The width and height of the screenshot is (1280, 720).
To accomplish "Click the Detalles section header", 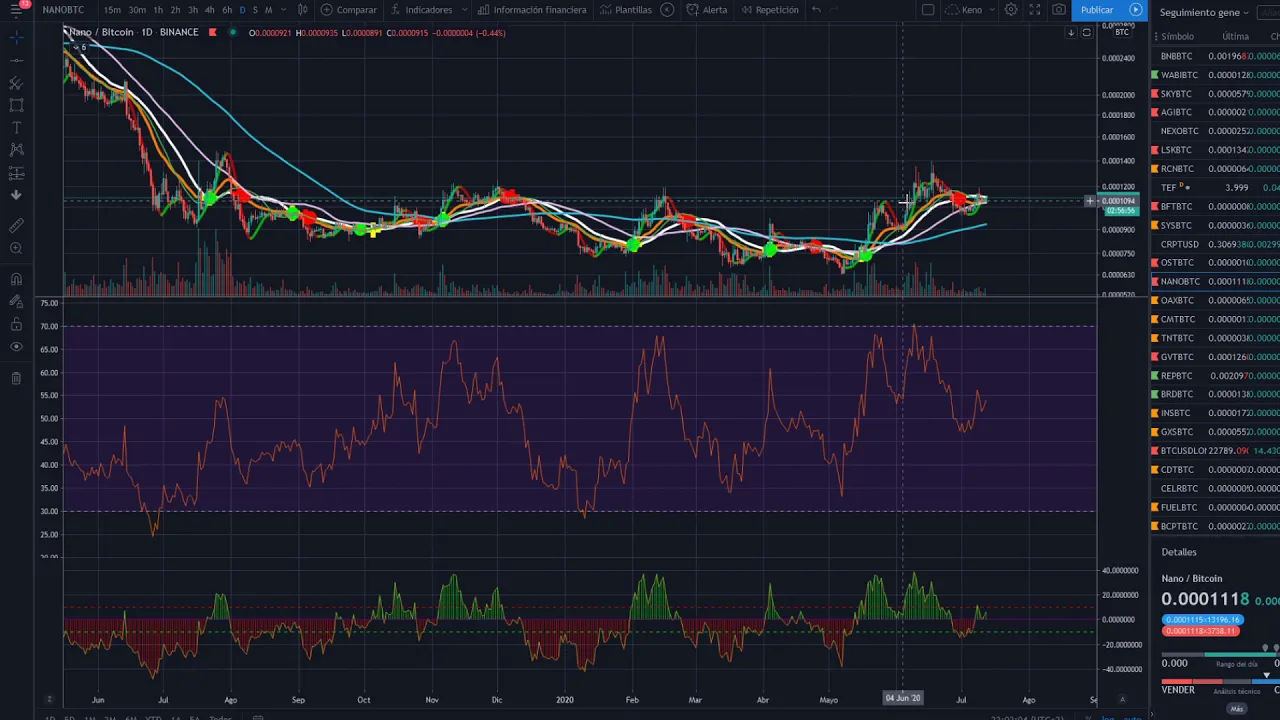I will coord(1179,552).
